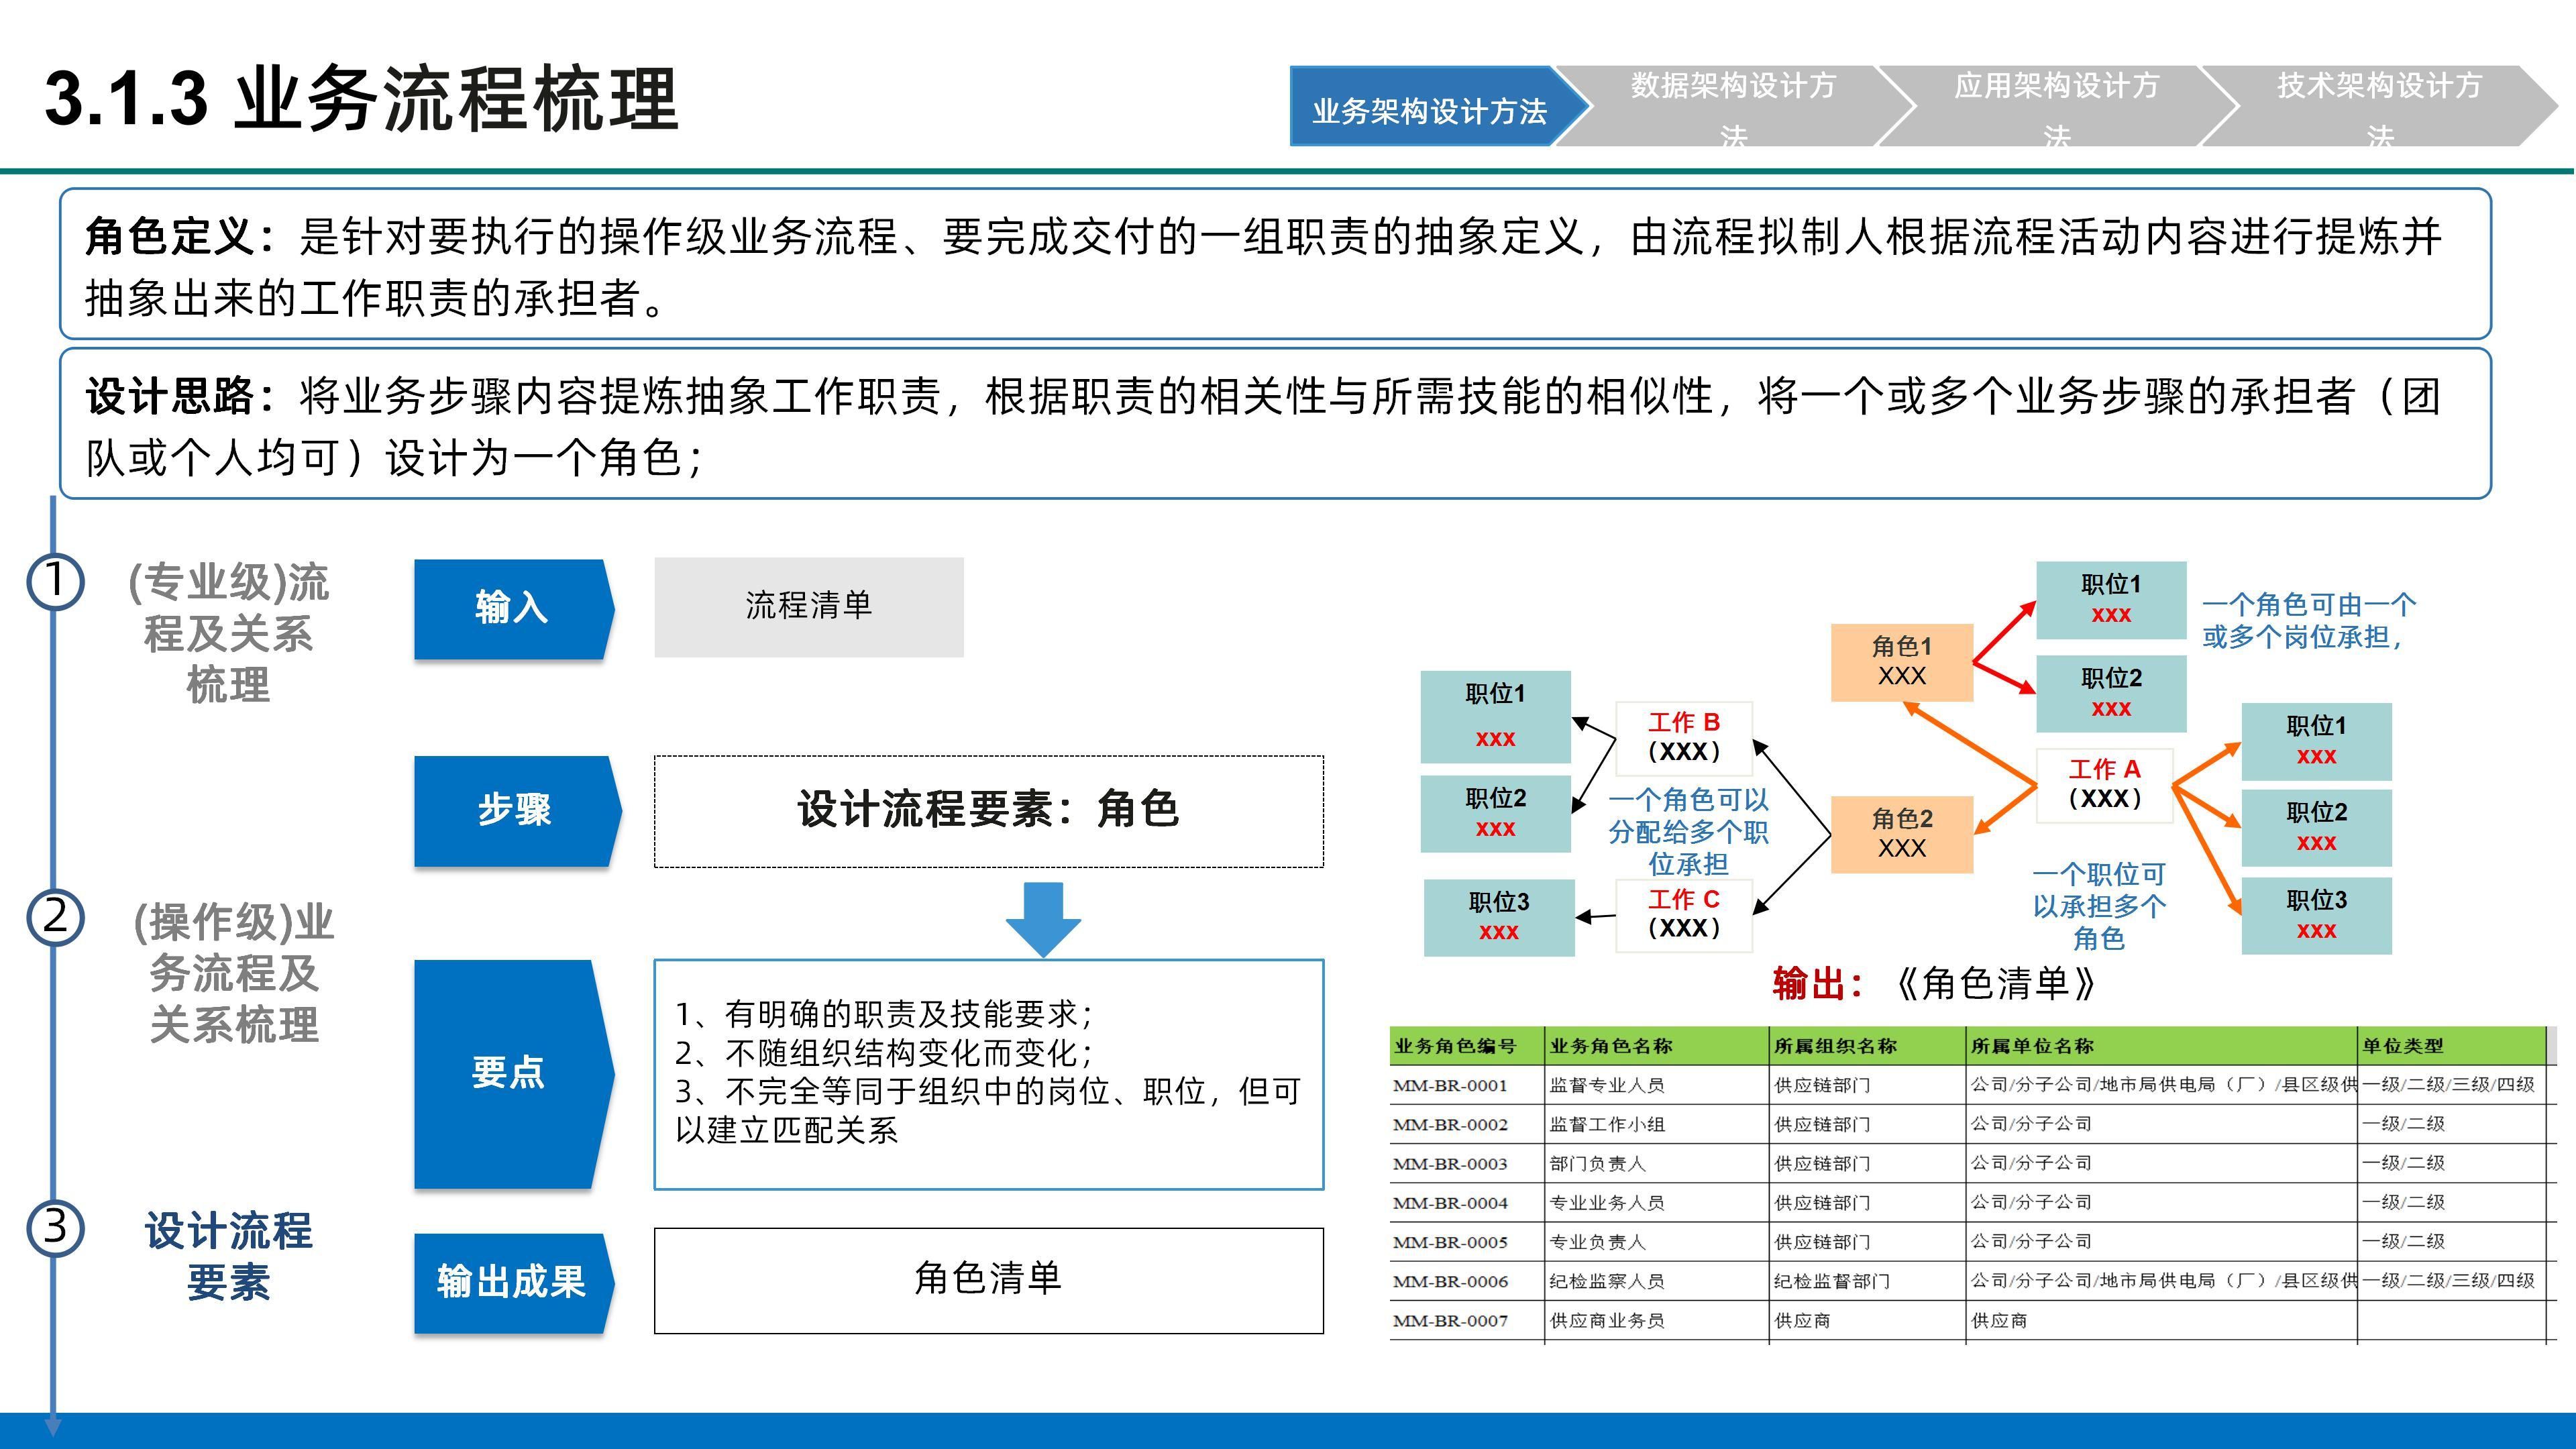Click the 角色清单 output box

989,1280
